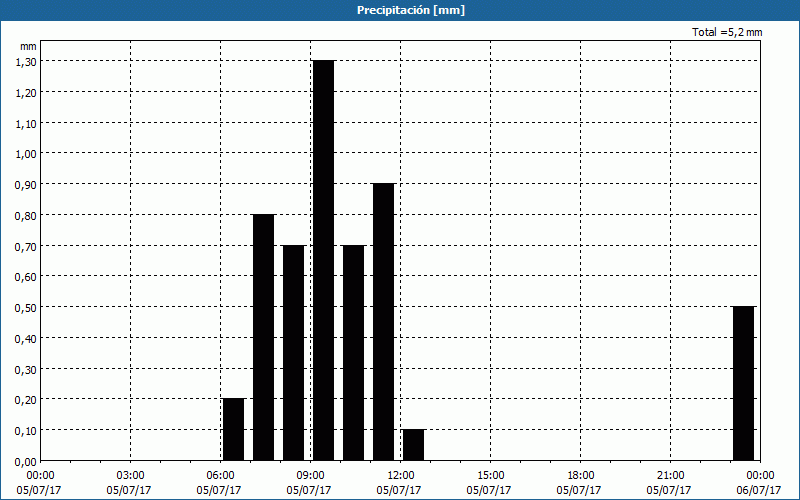Click the y-axis value 0,40
The image size is (800, 500).
click(x=26, y=338)
